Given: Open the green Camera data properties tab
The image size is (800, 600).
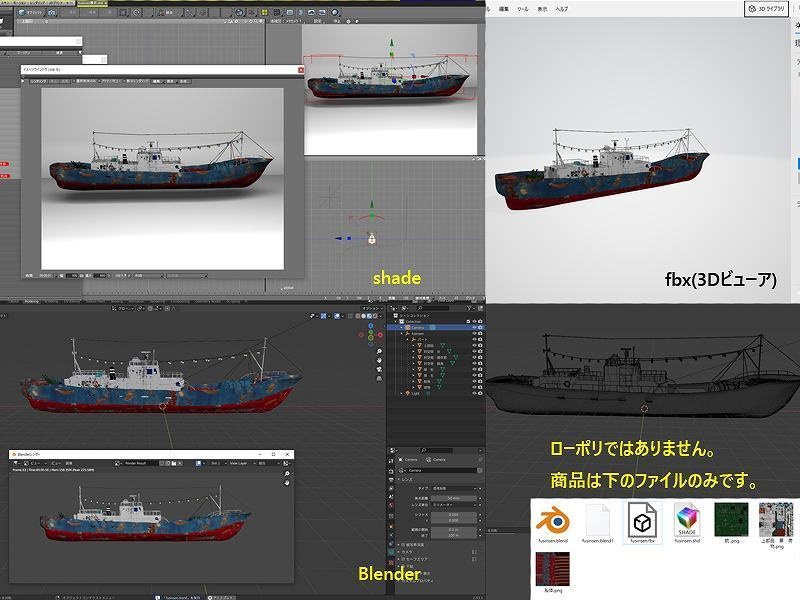Looking at the screenshot, I should [391, 552].
